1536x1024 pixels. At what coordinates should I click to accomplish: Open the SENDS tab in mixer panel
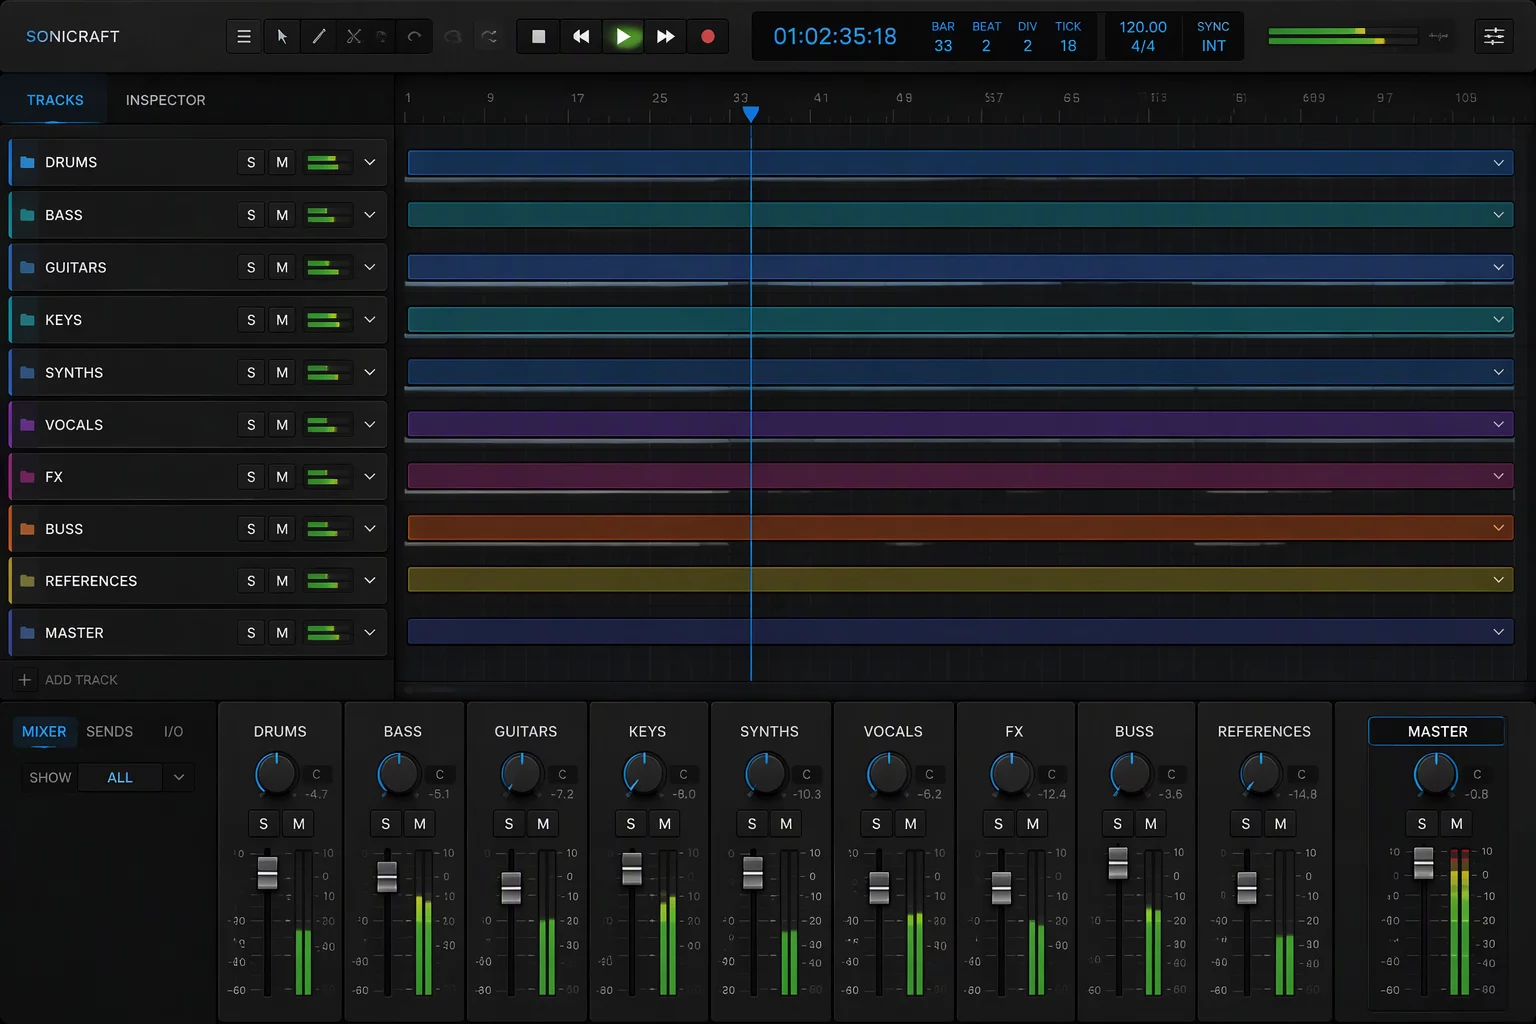click(110, 732)
